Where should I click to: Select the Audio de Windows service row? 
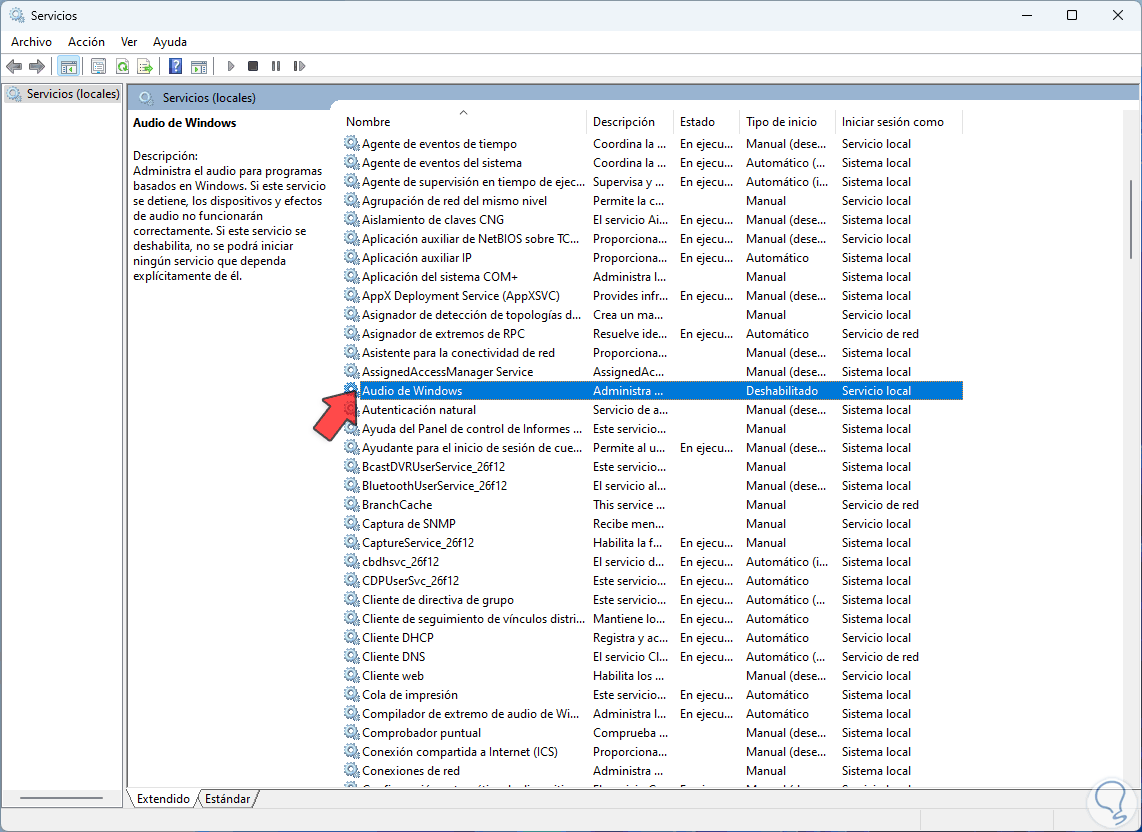tap(653, 391)
